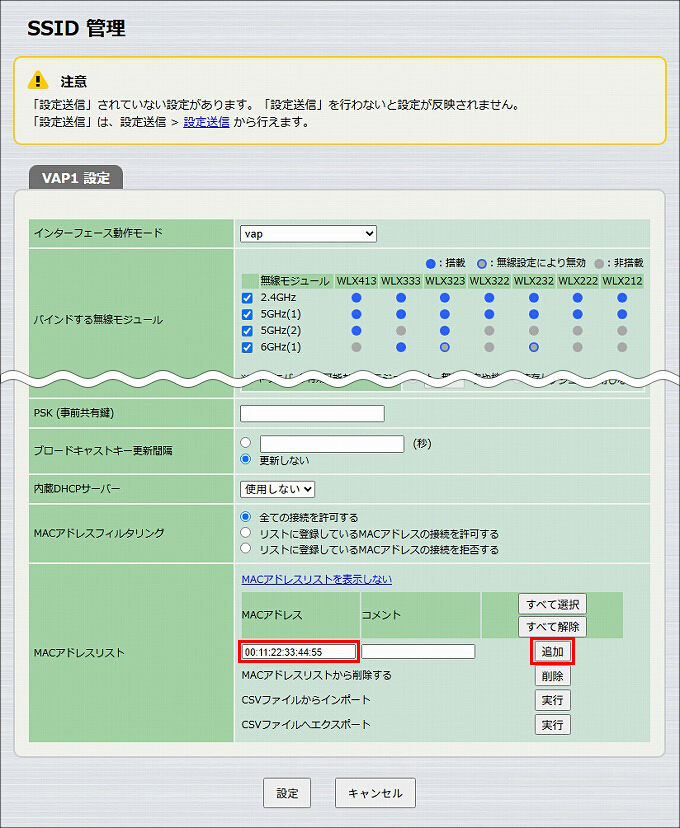This screenshot has height=828, width=680.
Task: Click the 削除 button
Action: [552, 676]
